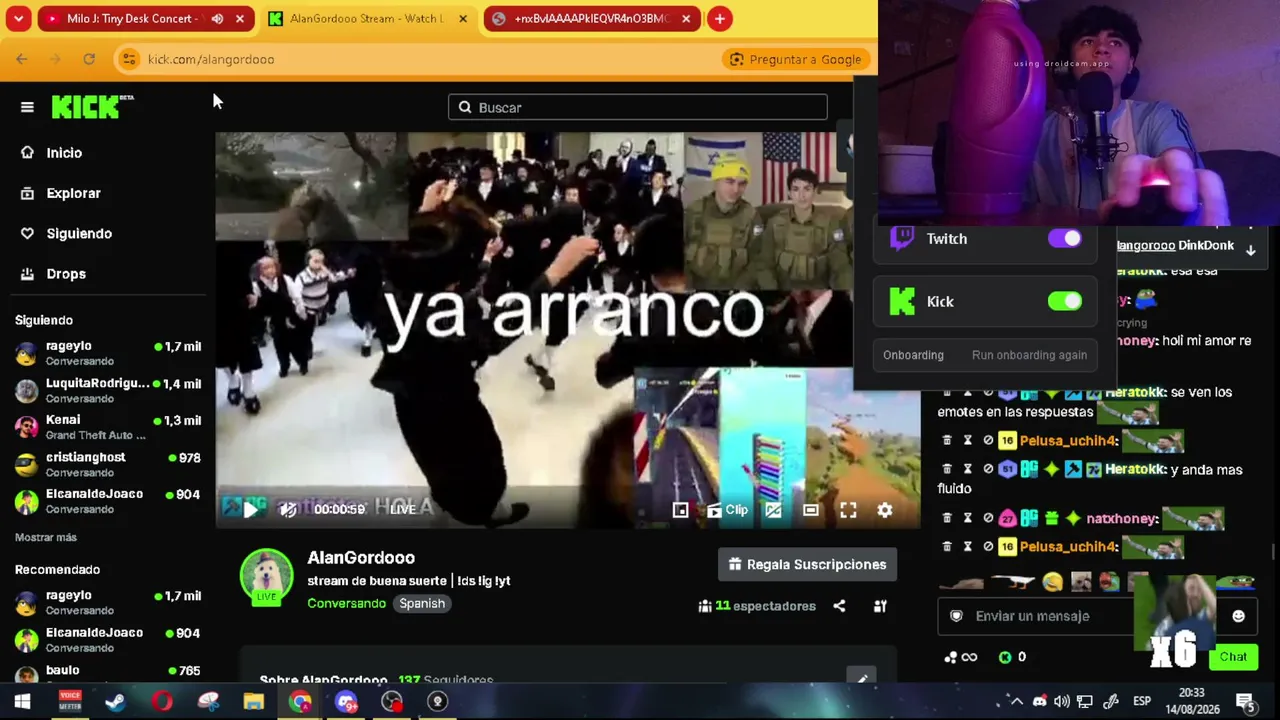The width and height of the screenshot is (1280, 720).
Task: Expand Mostrar más in following list
Action: pyautogui.click(x=46, y=537)
